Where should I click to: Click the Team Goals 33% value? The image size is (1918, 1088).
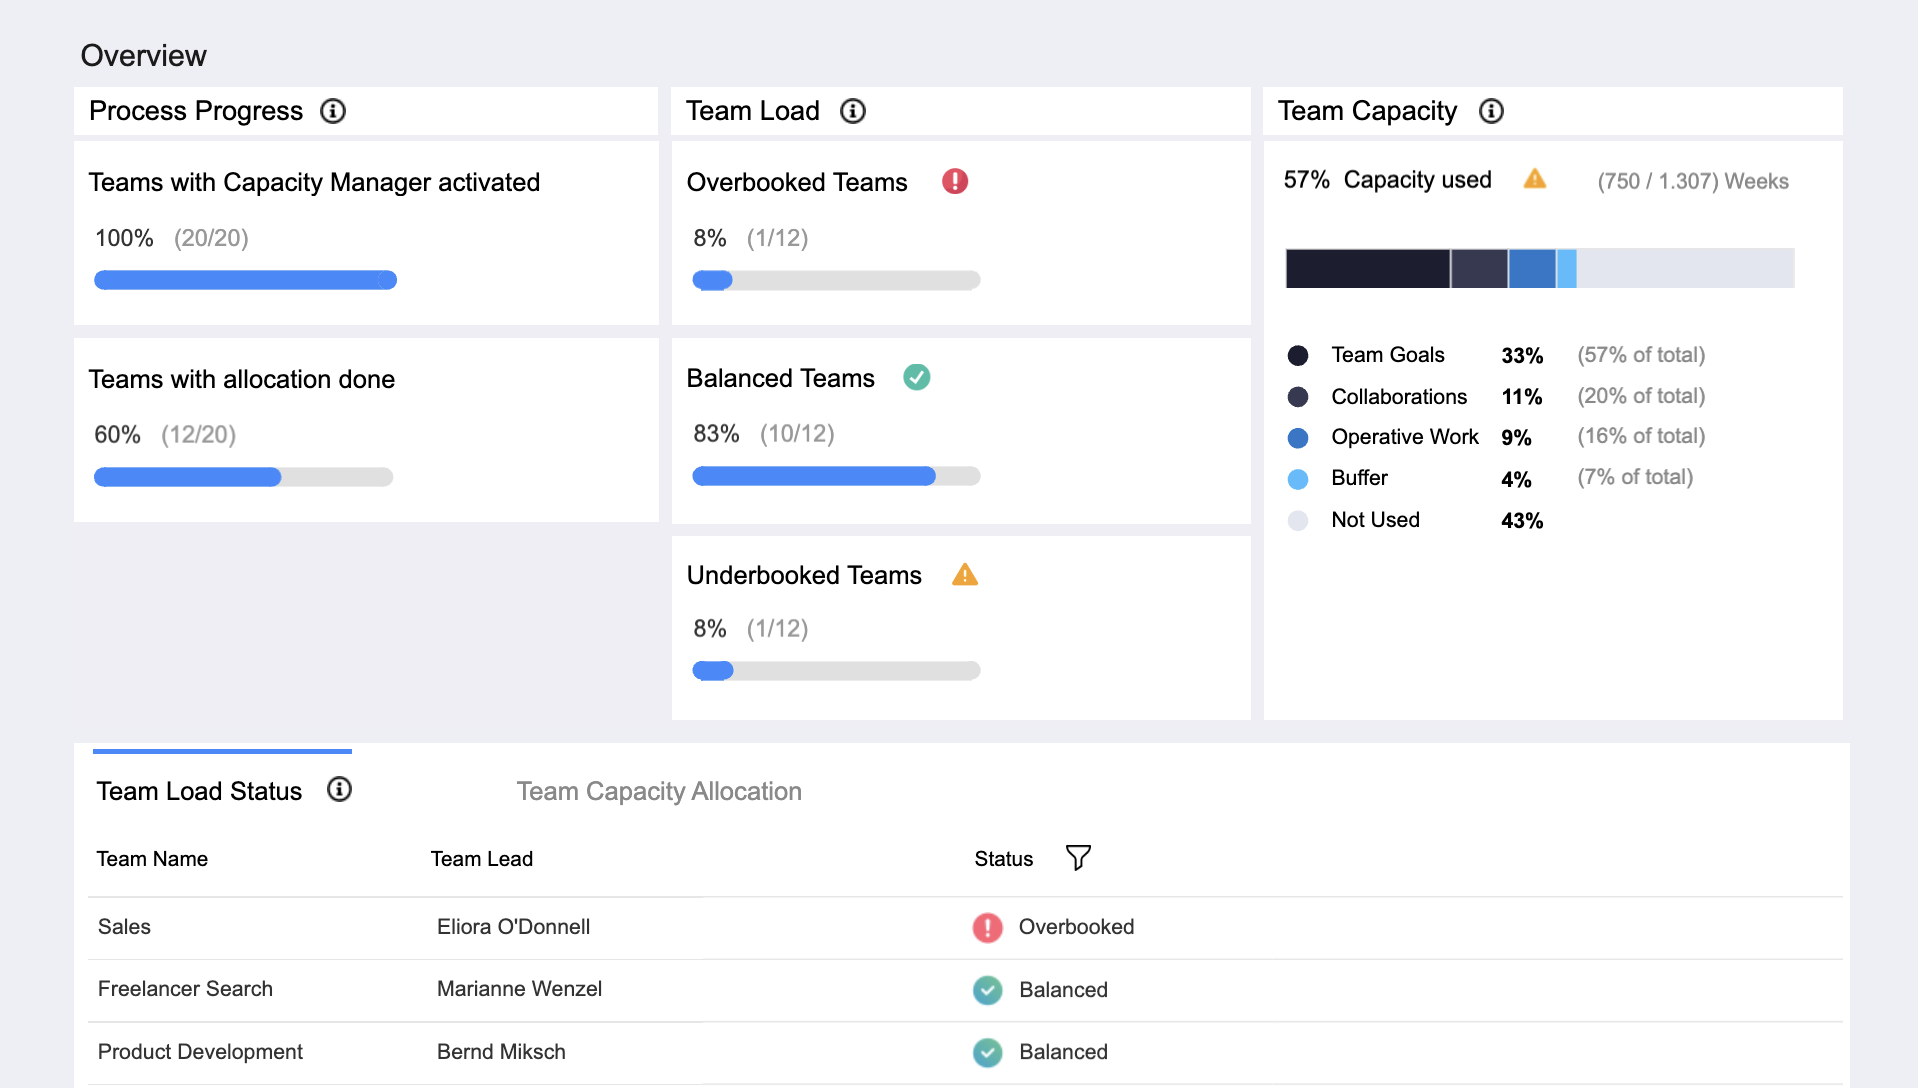1522,356
